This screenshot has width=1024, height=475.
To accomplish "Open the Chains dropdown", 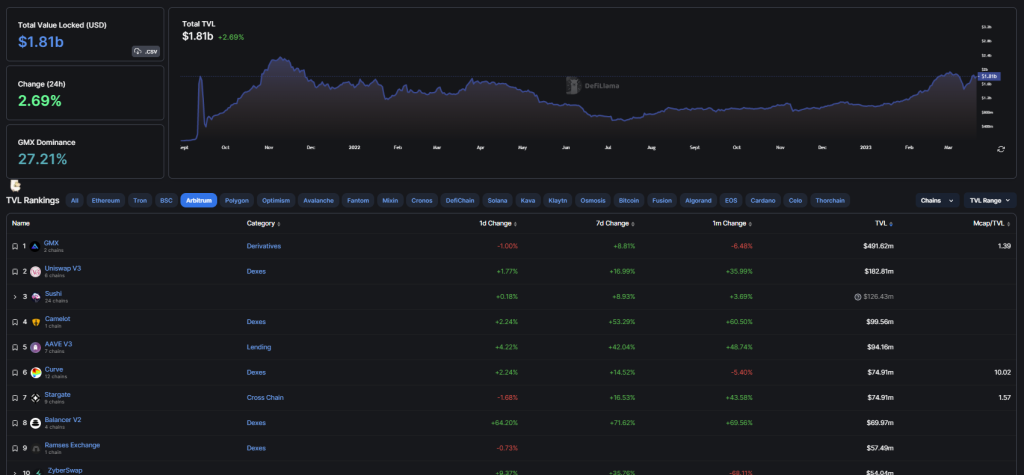I will pyautogui.click(x=938, y=201).
